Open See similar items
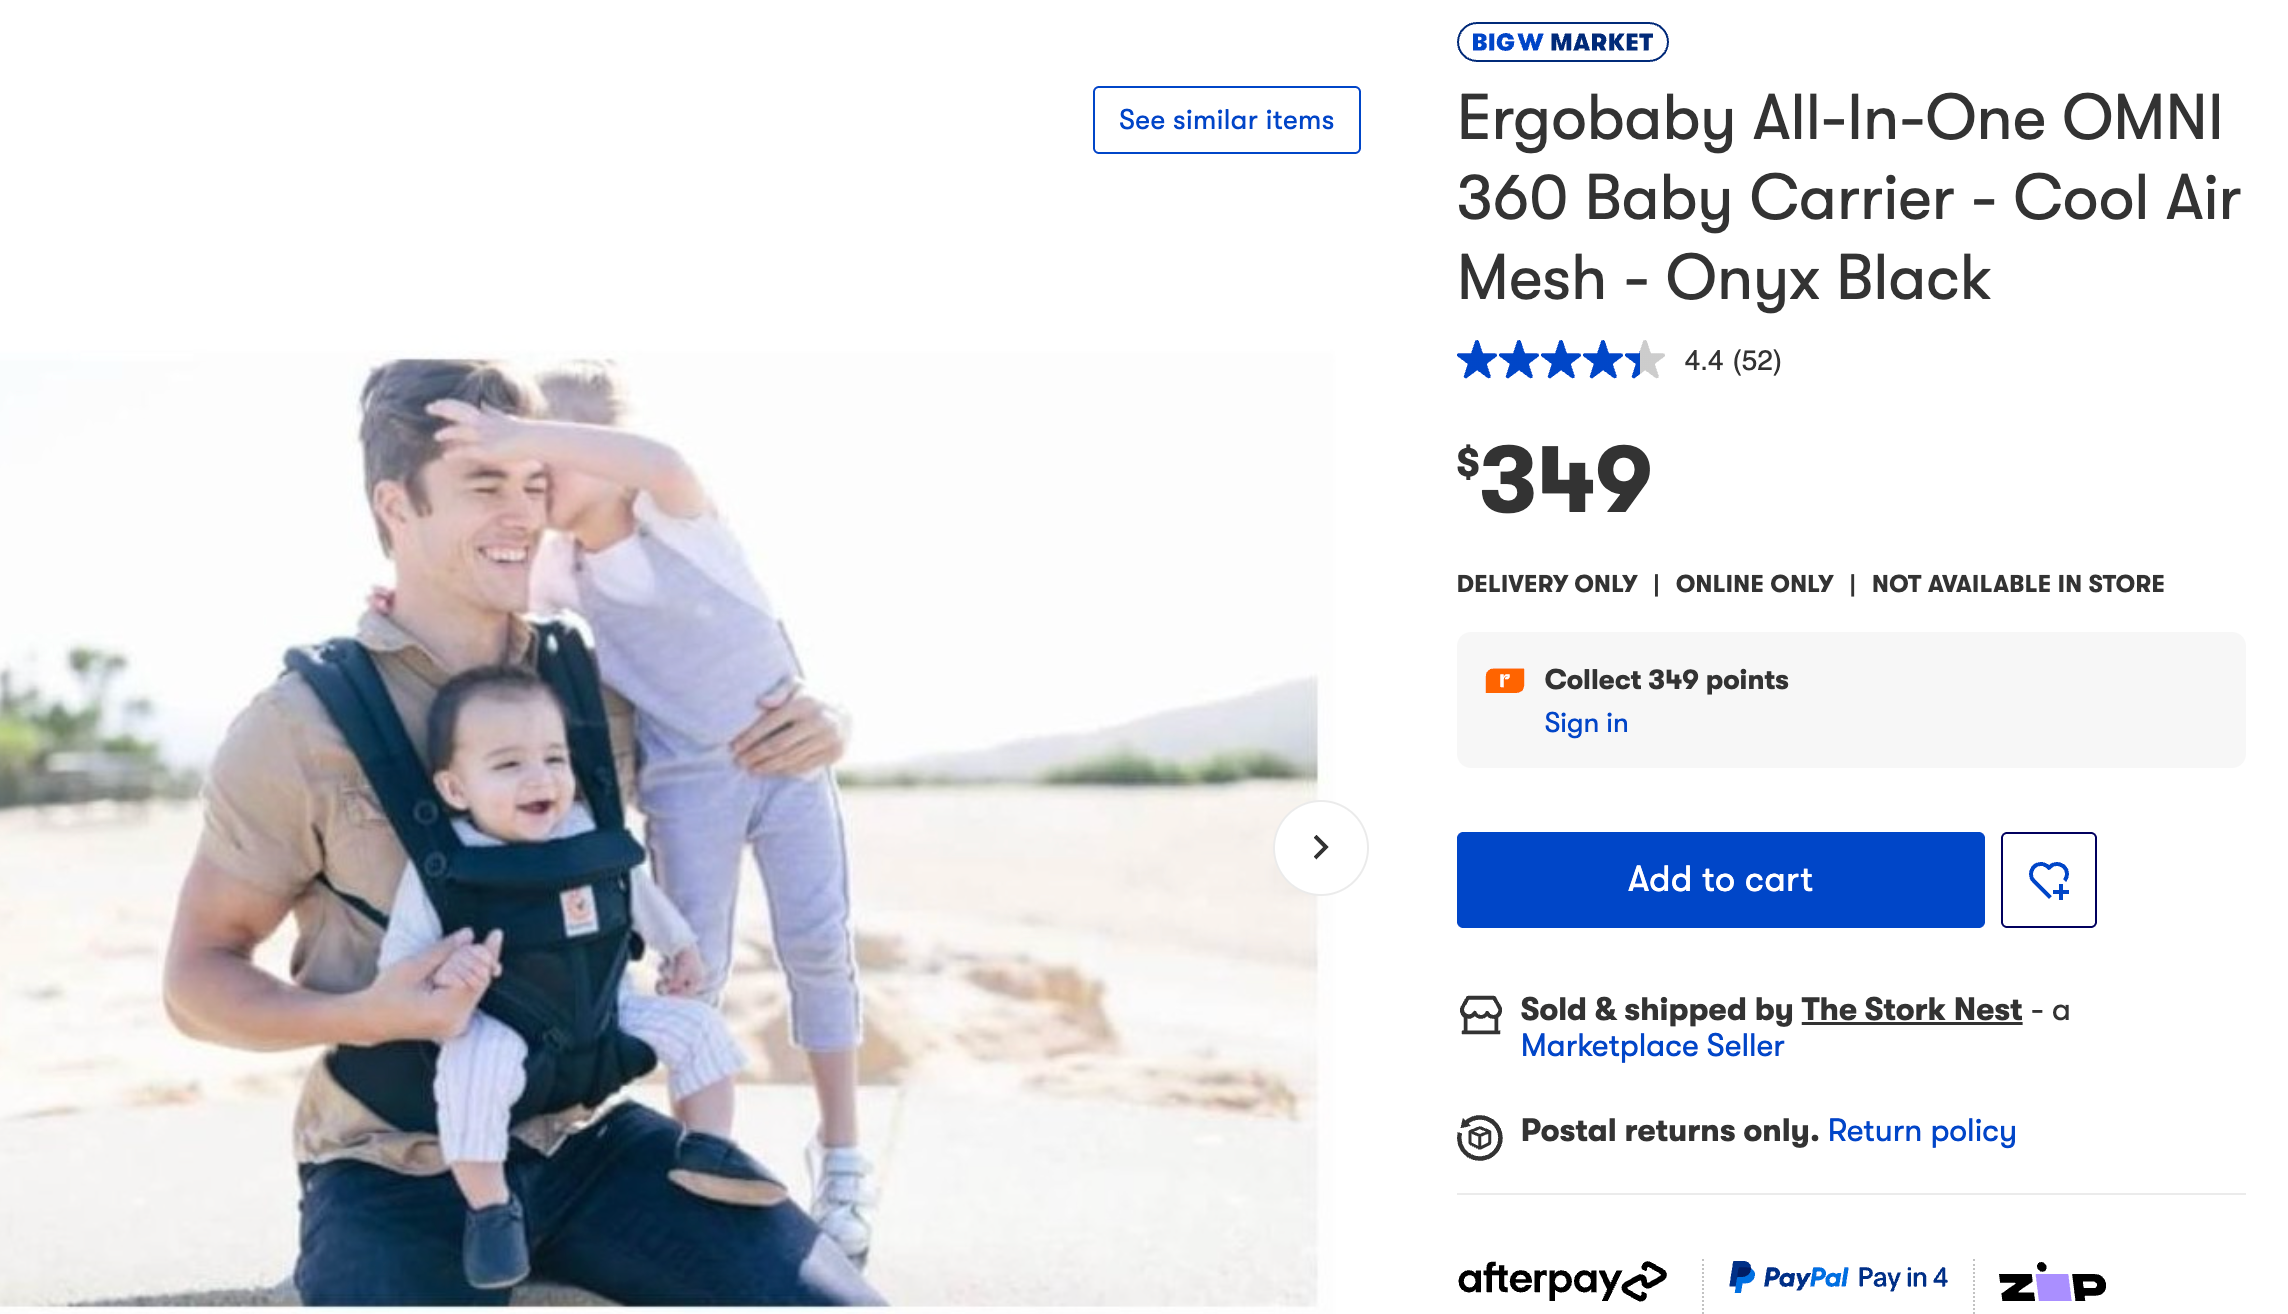Image resolution: width=2288 pixels, height=1314 pixels. (x=1226, y=120)
